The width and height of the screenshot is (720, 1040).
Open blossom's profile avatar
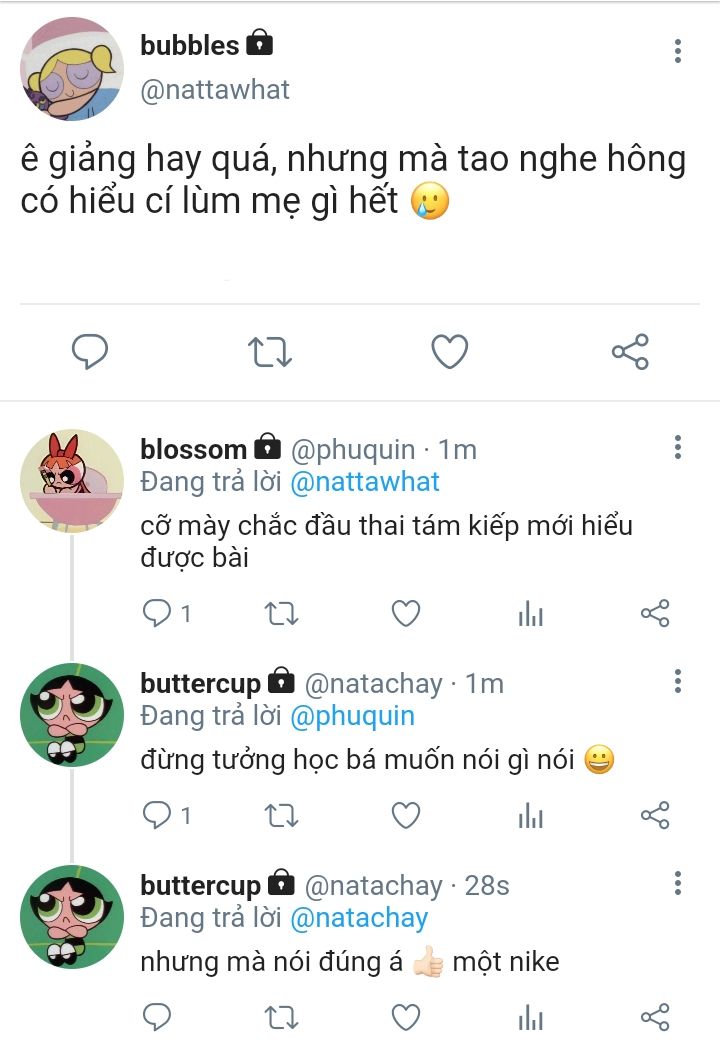72,481
